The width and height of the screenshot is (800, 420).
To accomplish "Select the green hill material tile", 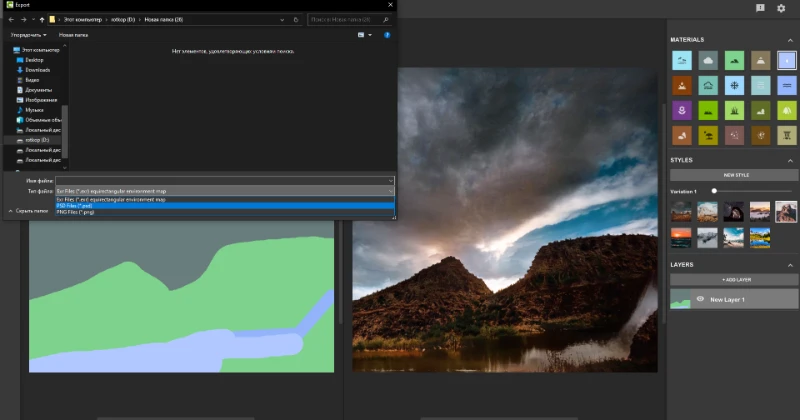I will (734, 60).
